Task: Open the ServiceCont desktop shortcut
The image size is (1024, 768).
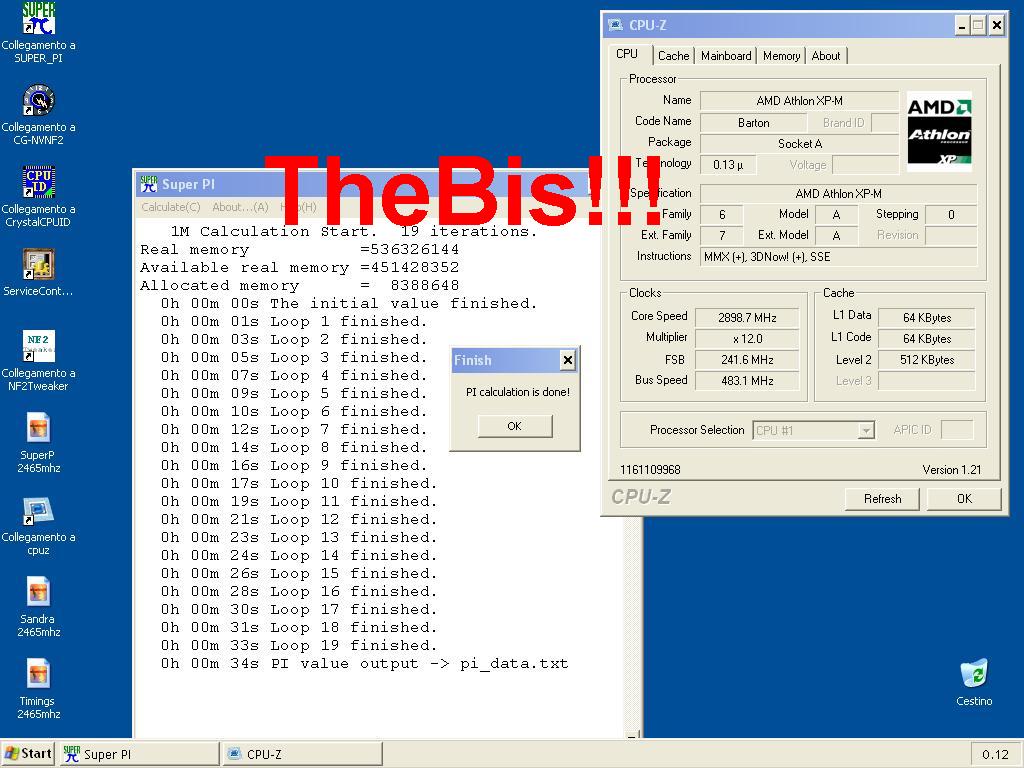Action: tap(39, 272)
